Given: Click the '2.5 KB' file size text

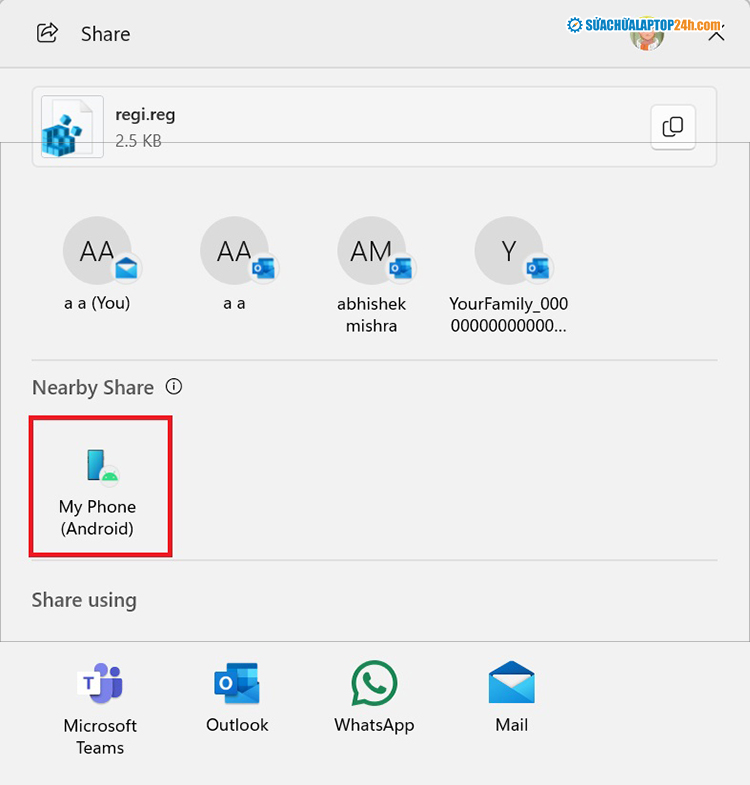Looking at the screenshot, I should click(x=138, y=141).
